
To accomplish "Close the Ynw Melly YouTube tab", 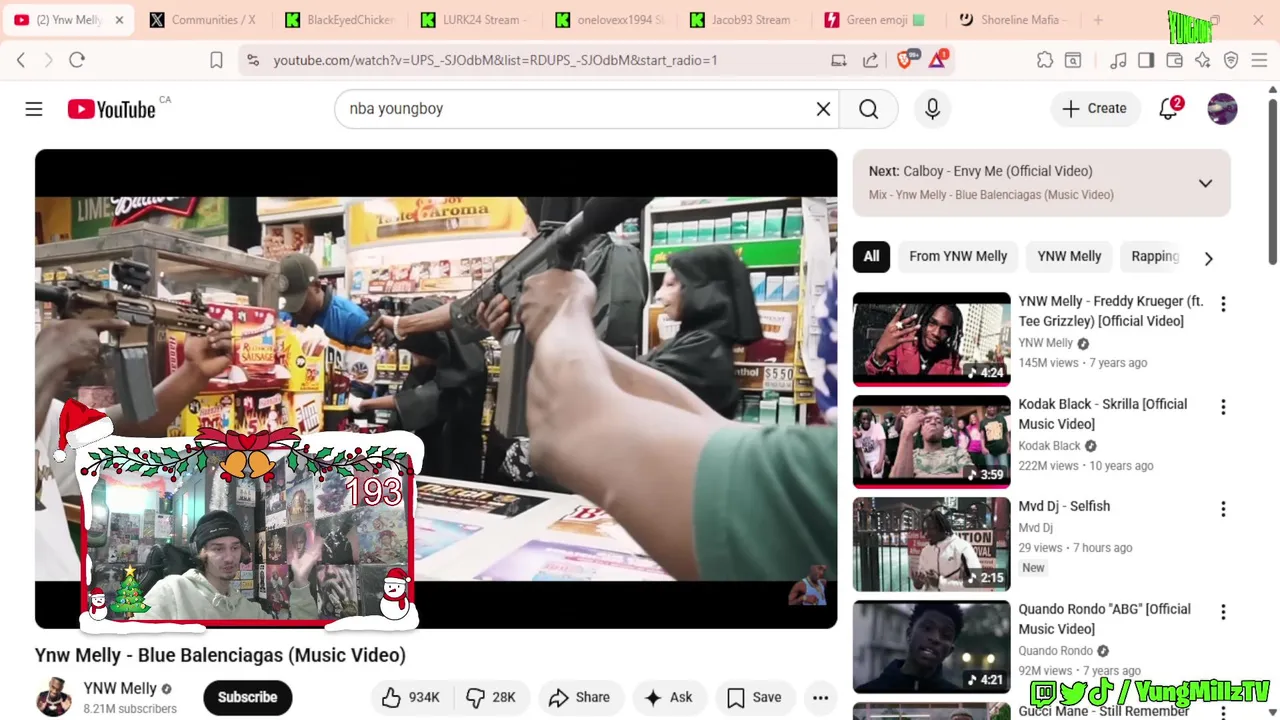I will coord(119,20).
